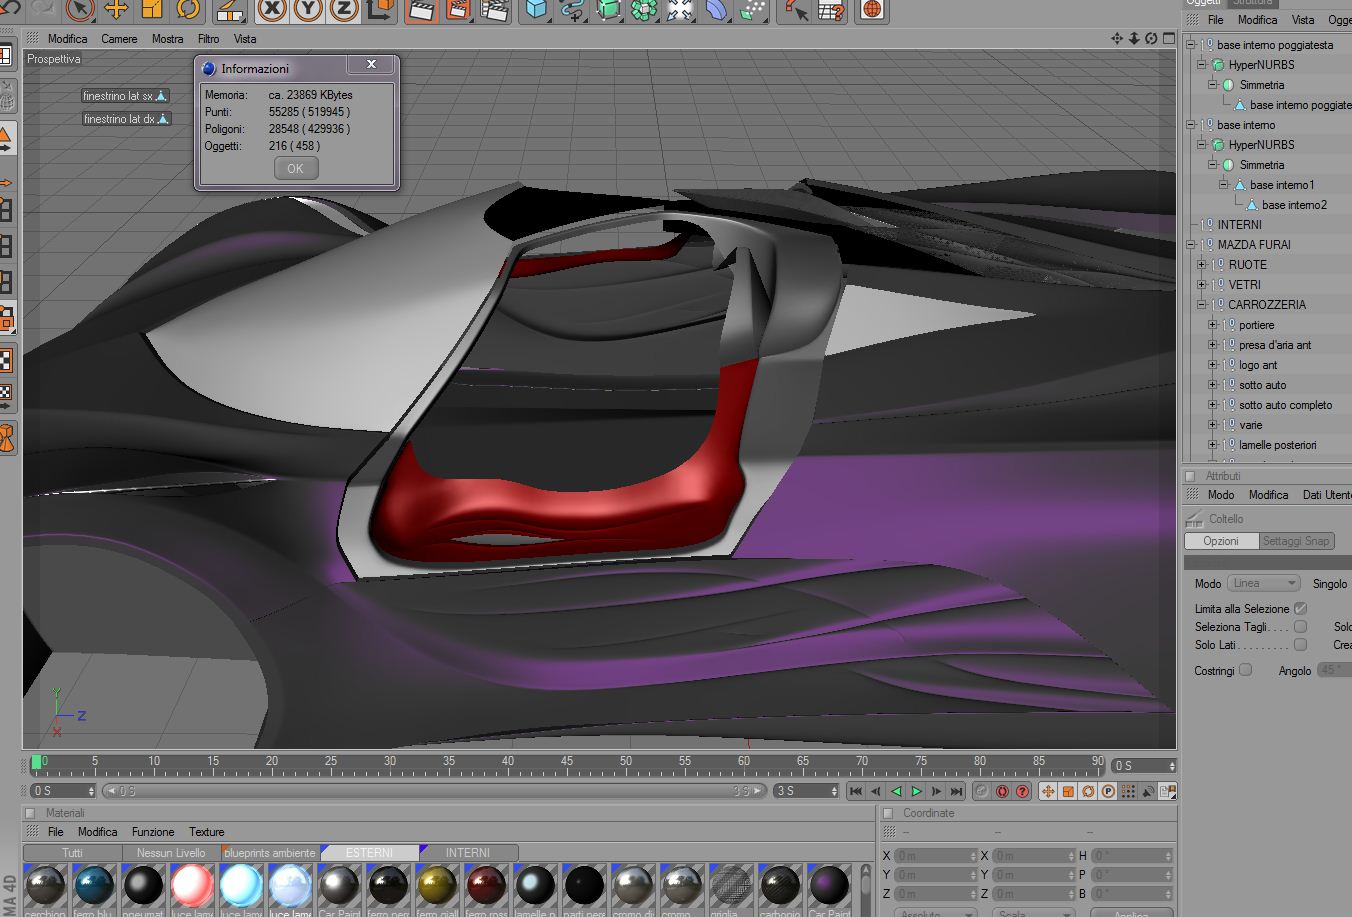Image resolution: width=1352 pixels, height=917 pixels.
Task: Enable the Seleziona Tagli checkbox
Action: pyautogui.click(x=1300, y=627)
